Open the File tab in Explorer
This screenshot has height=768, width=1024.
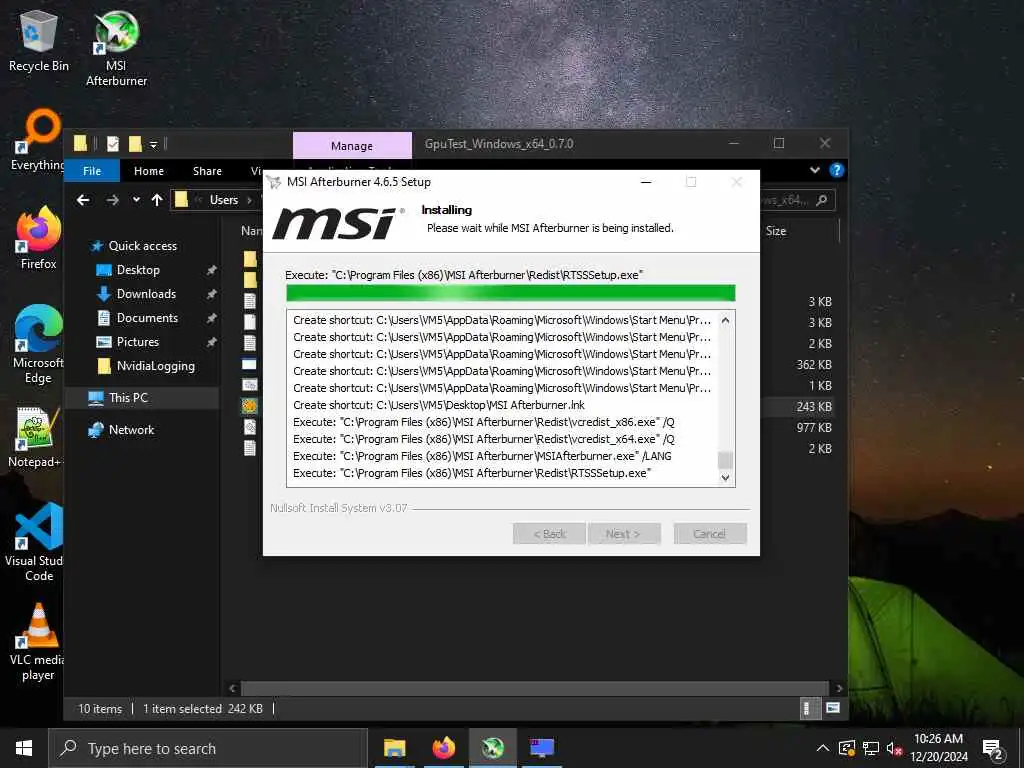92,170
